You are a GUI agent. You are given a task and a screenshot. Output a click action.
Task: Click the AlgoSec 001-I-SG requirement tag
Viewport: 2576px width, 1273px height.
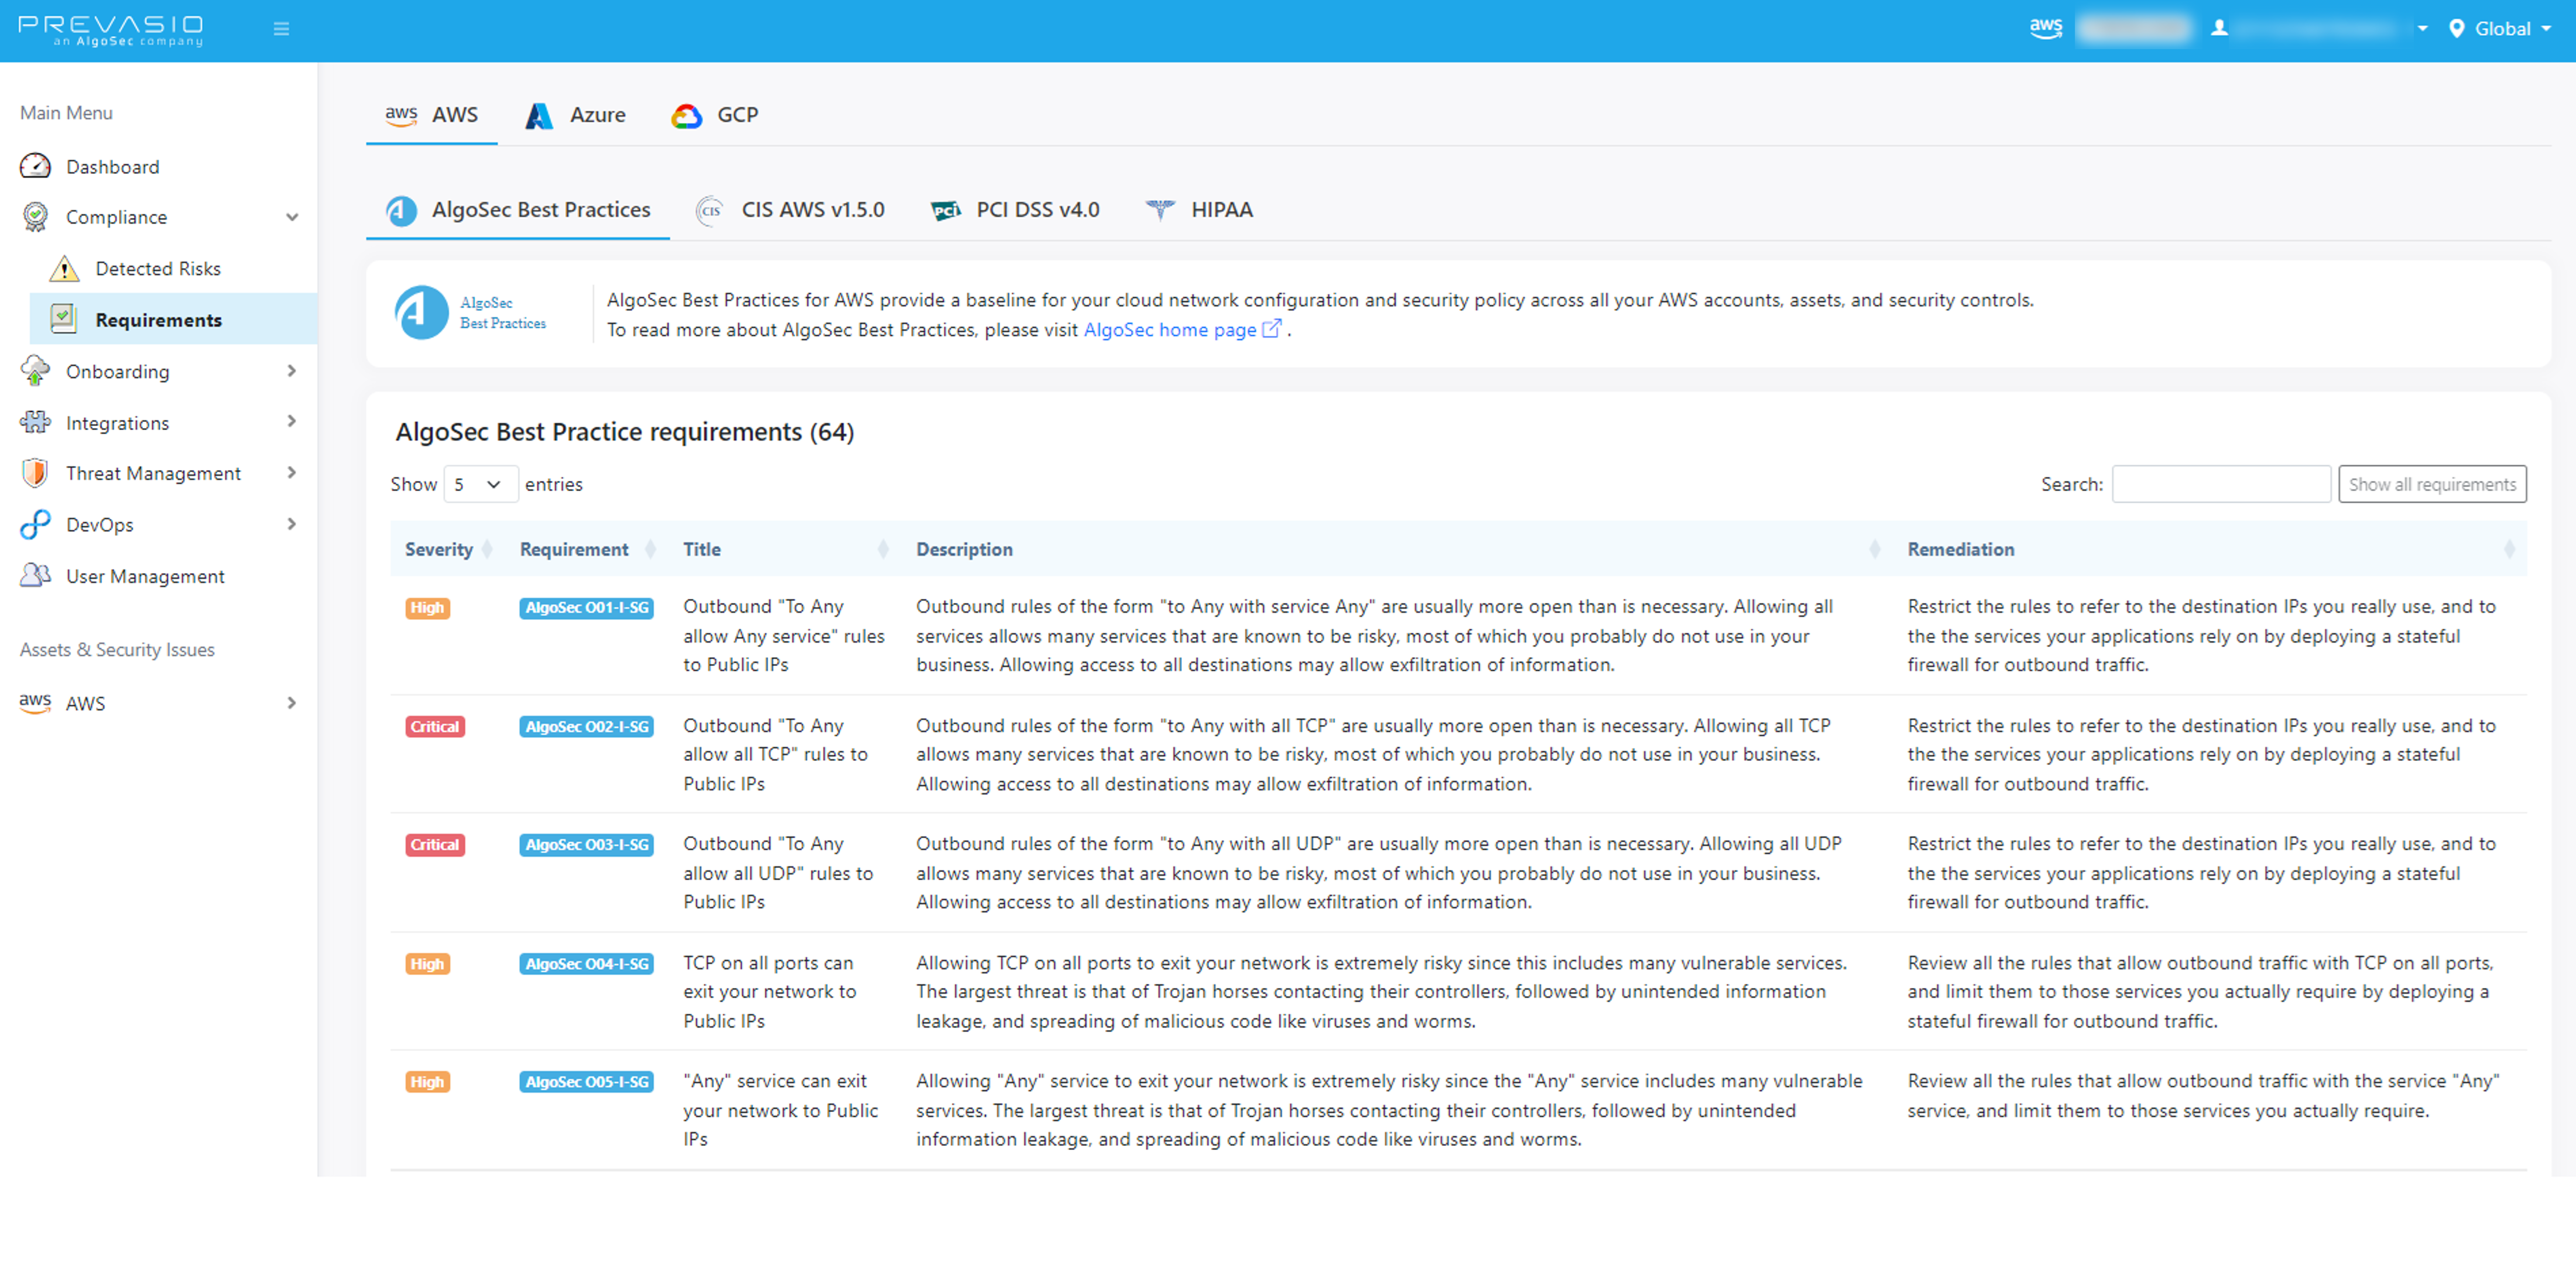(586, 607)
